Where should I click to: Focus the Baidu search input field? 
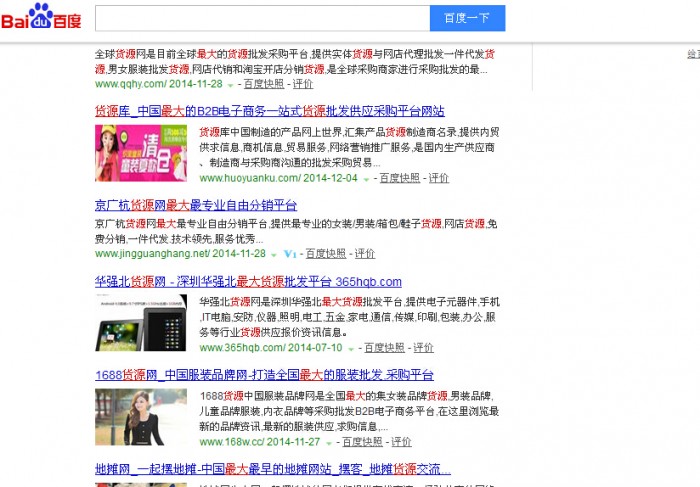point(262,18)
